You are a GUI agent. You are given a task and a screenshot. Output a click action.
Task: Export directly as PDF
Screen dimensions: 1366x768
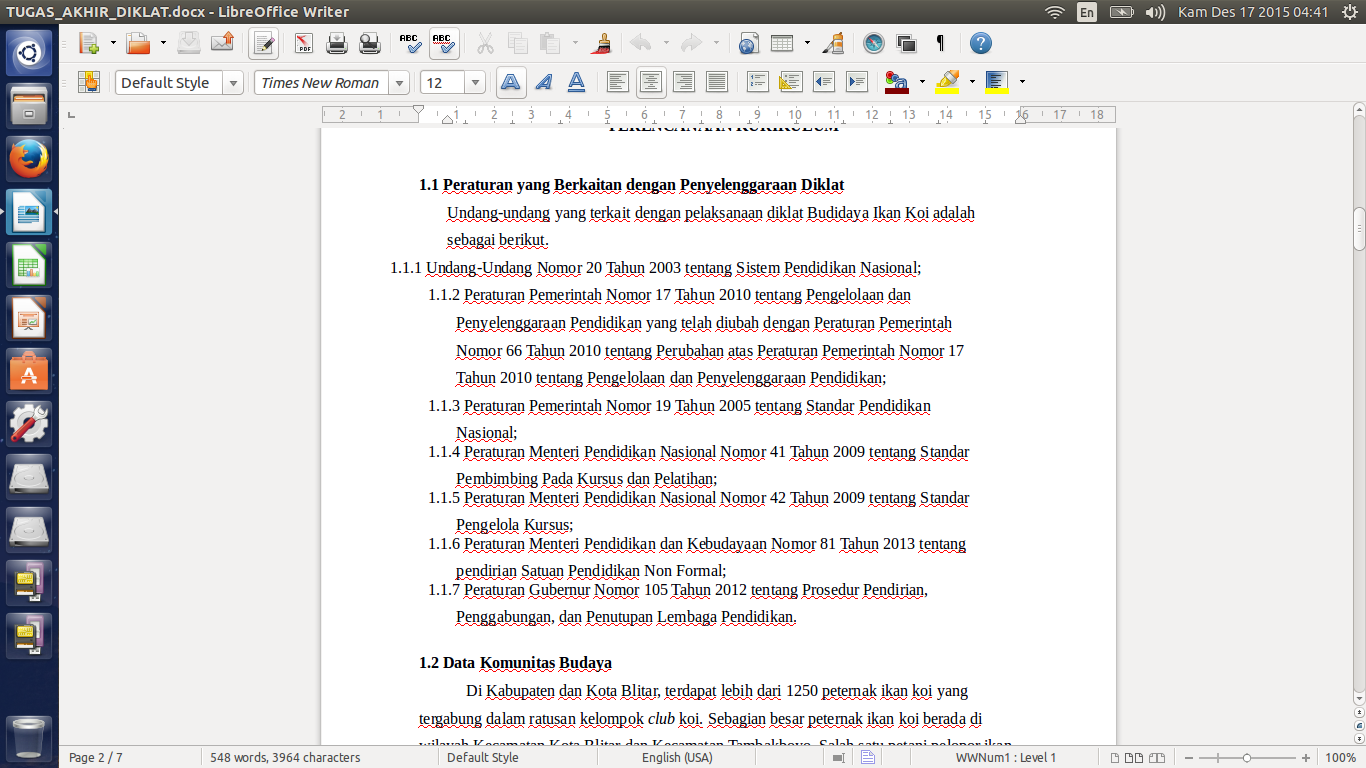(x=304, y=43)
